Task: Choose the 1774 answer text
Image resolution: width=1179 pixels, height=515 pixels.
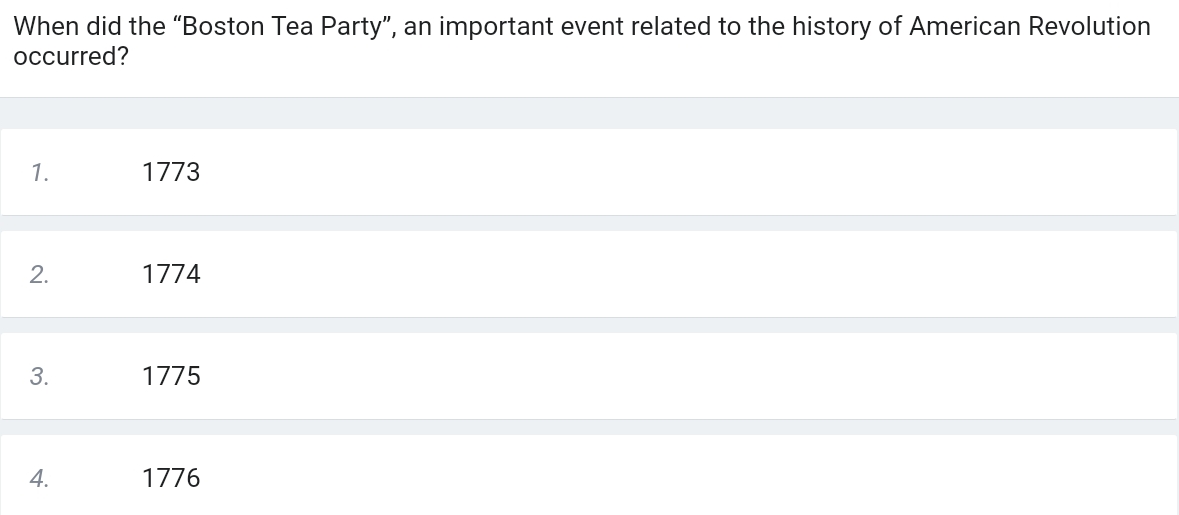Action: coord(171,274)
